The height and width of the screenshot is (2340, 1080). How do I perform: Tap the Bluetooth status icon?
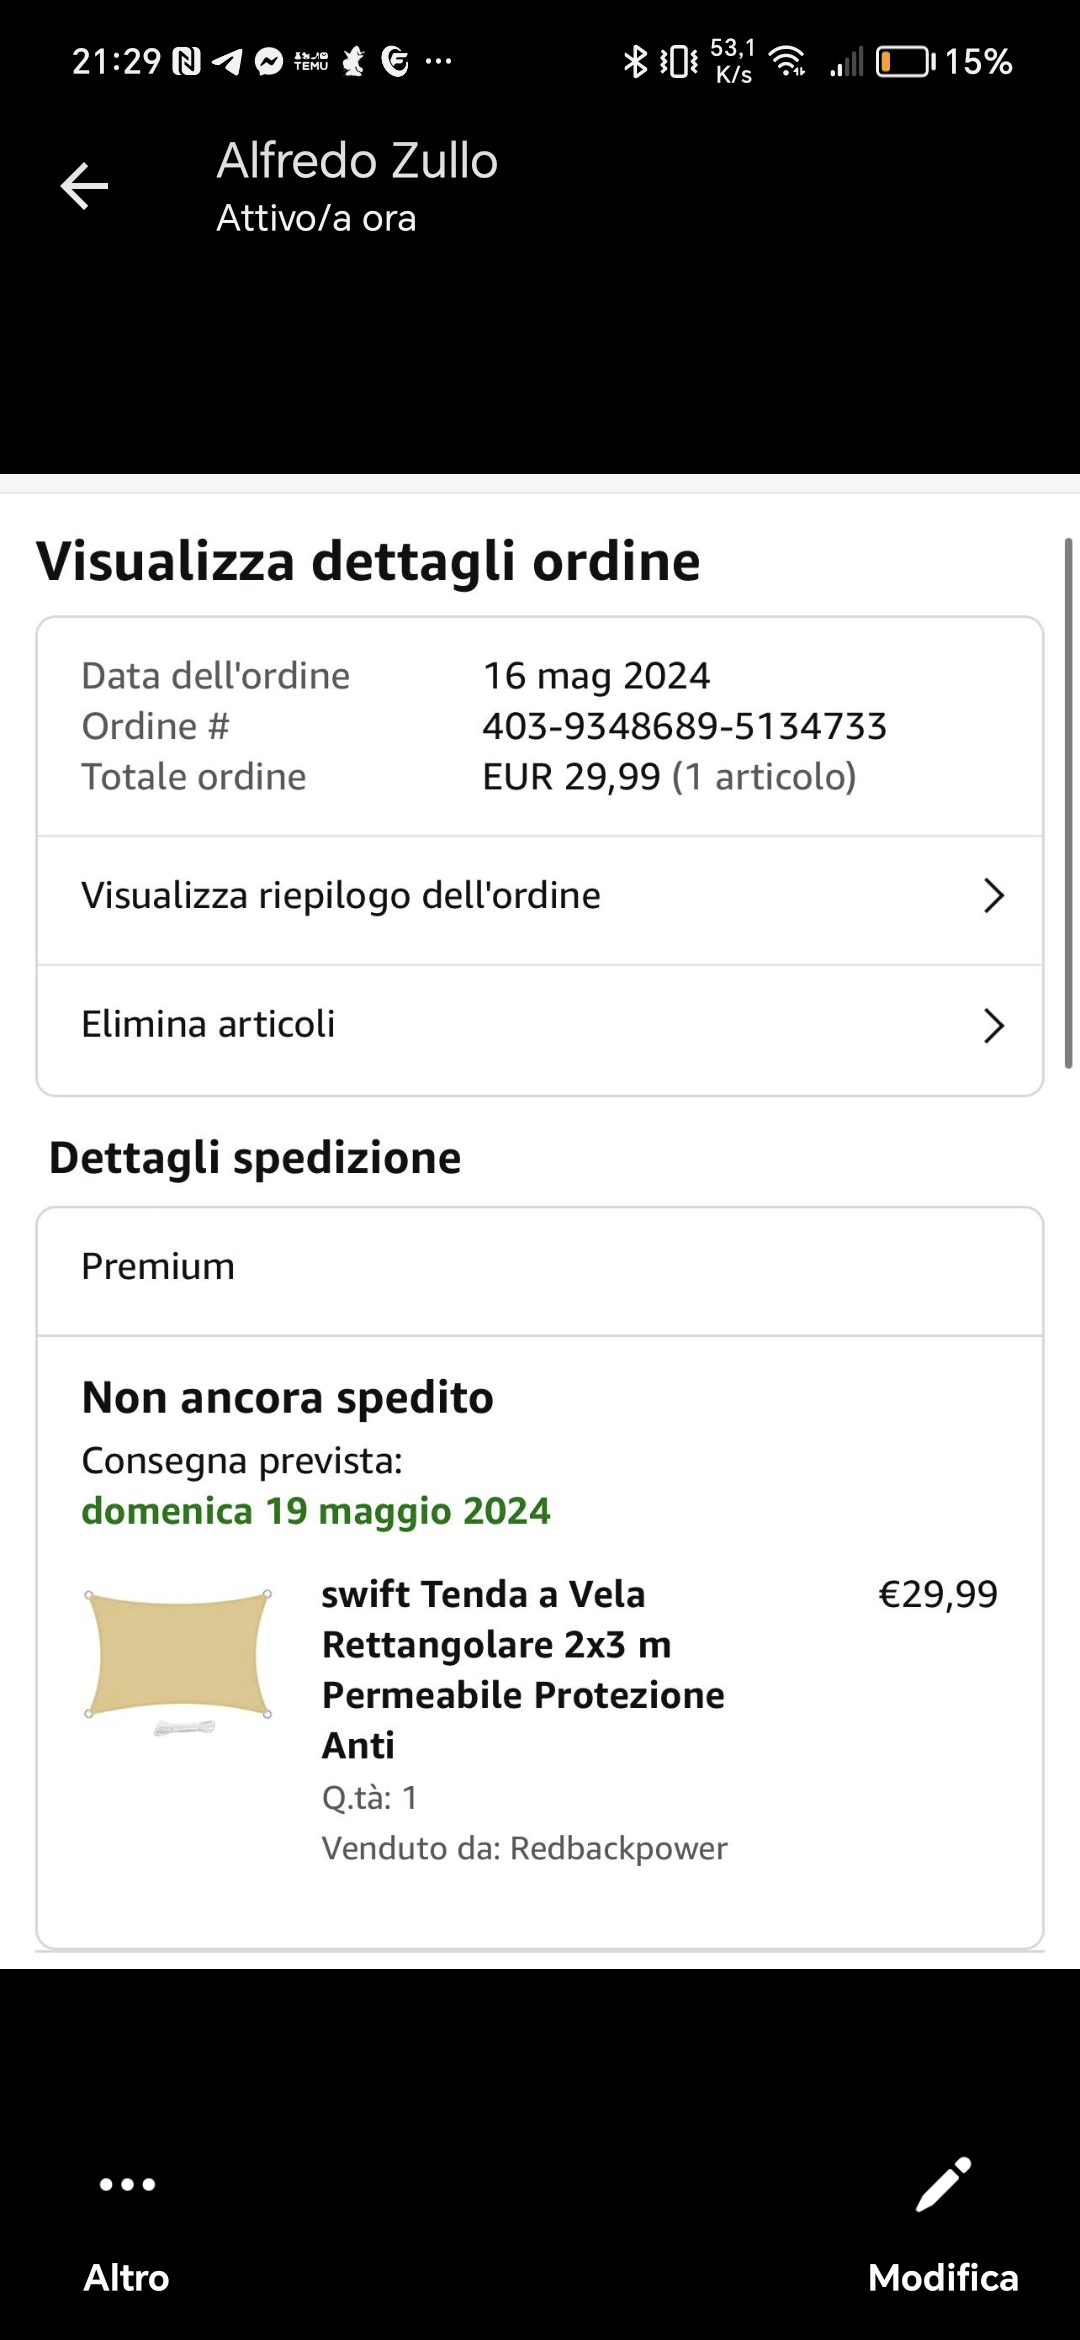coord(635,62)
